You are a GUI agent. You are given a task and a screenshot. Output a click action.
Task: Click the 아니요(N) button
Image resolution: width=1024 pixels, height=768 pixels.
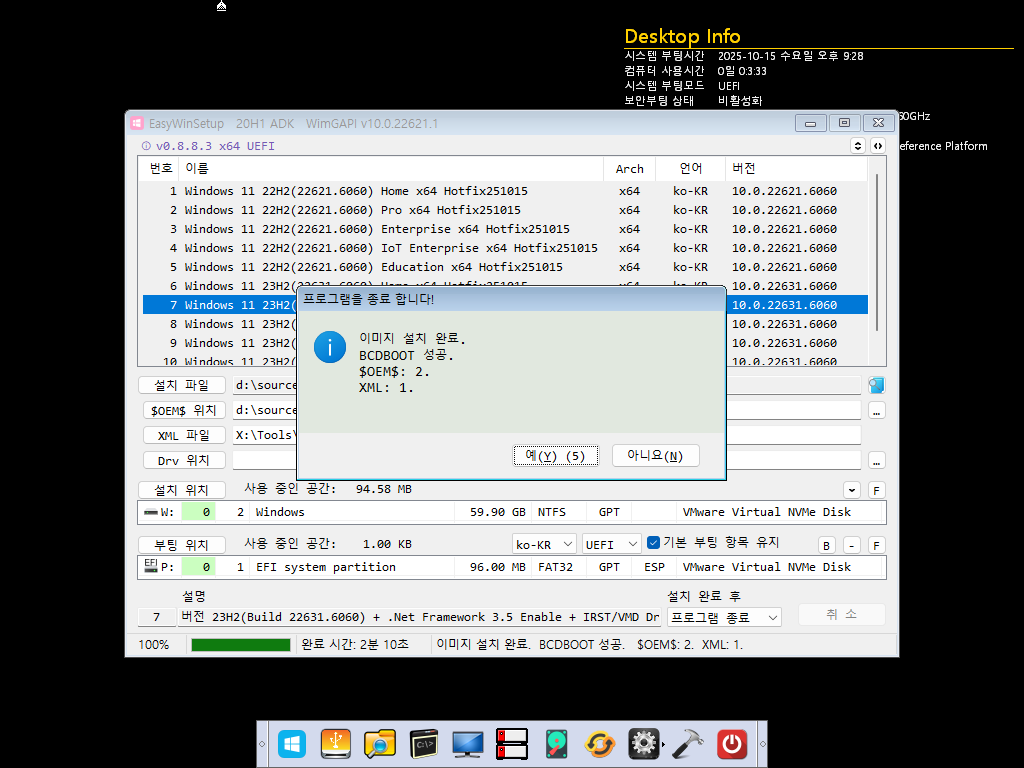(656, 456)
